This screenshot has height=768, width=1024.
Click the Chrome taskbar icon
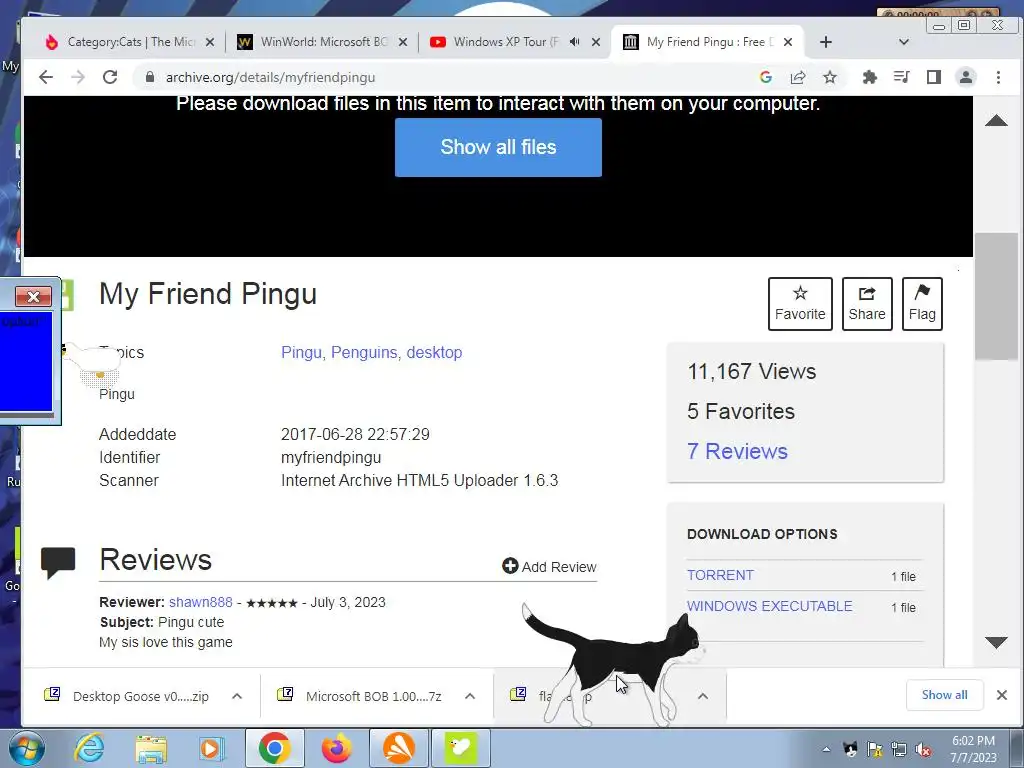click(x=274, y=748)
